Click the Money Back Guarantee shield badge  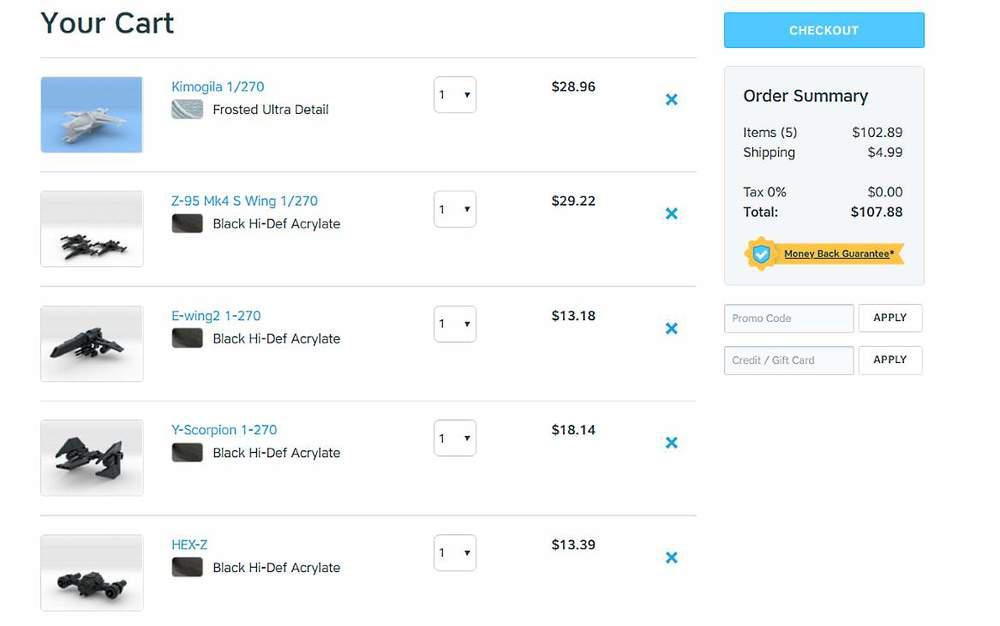762,254
